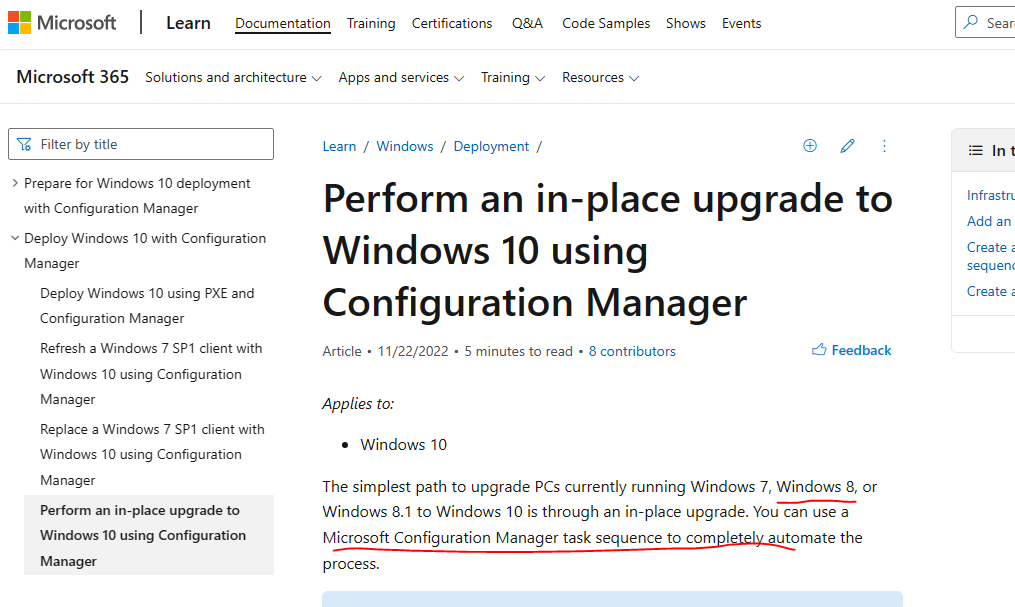Click the Windows breadcrumb link
The width and height of the screenshot is (1015, 607).
coord(405,146)
